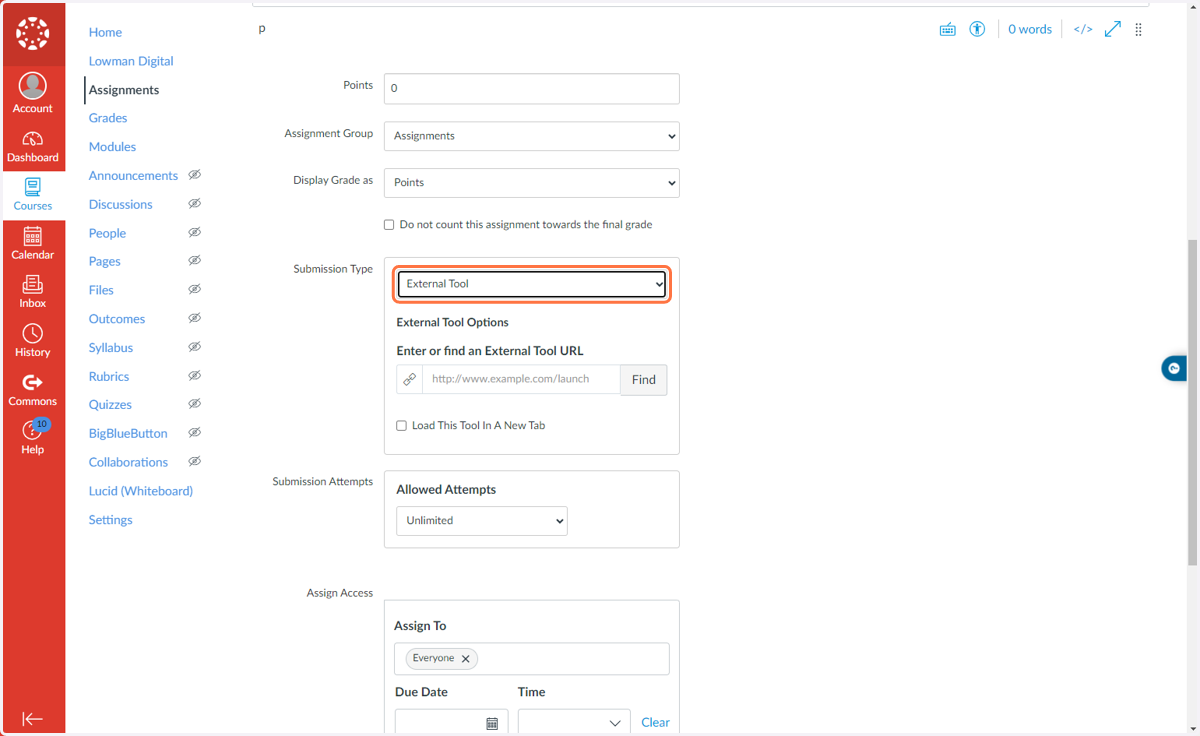Open Assignments in course navigation
This screenshot has width=1200, height=736.
click(x=124, y=90)
